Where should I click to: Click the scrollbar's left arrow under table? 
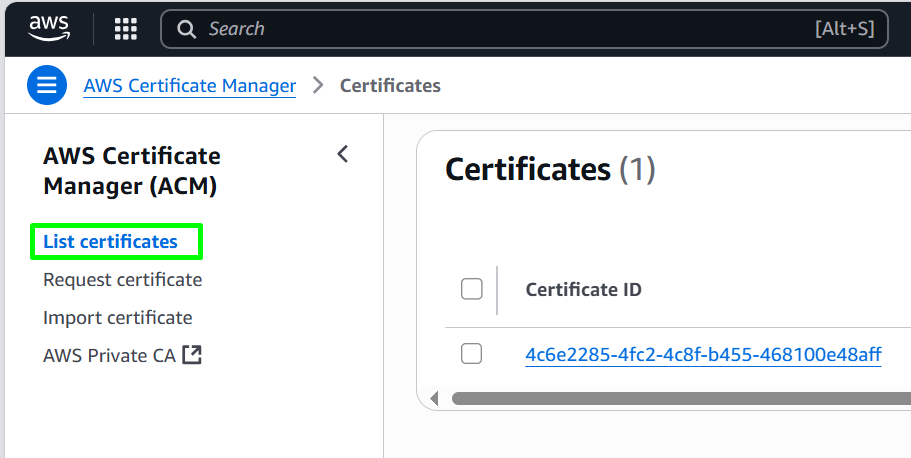(434, 399)
